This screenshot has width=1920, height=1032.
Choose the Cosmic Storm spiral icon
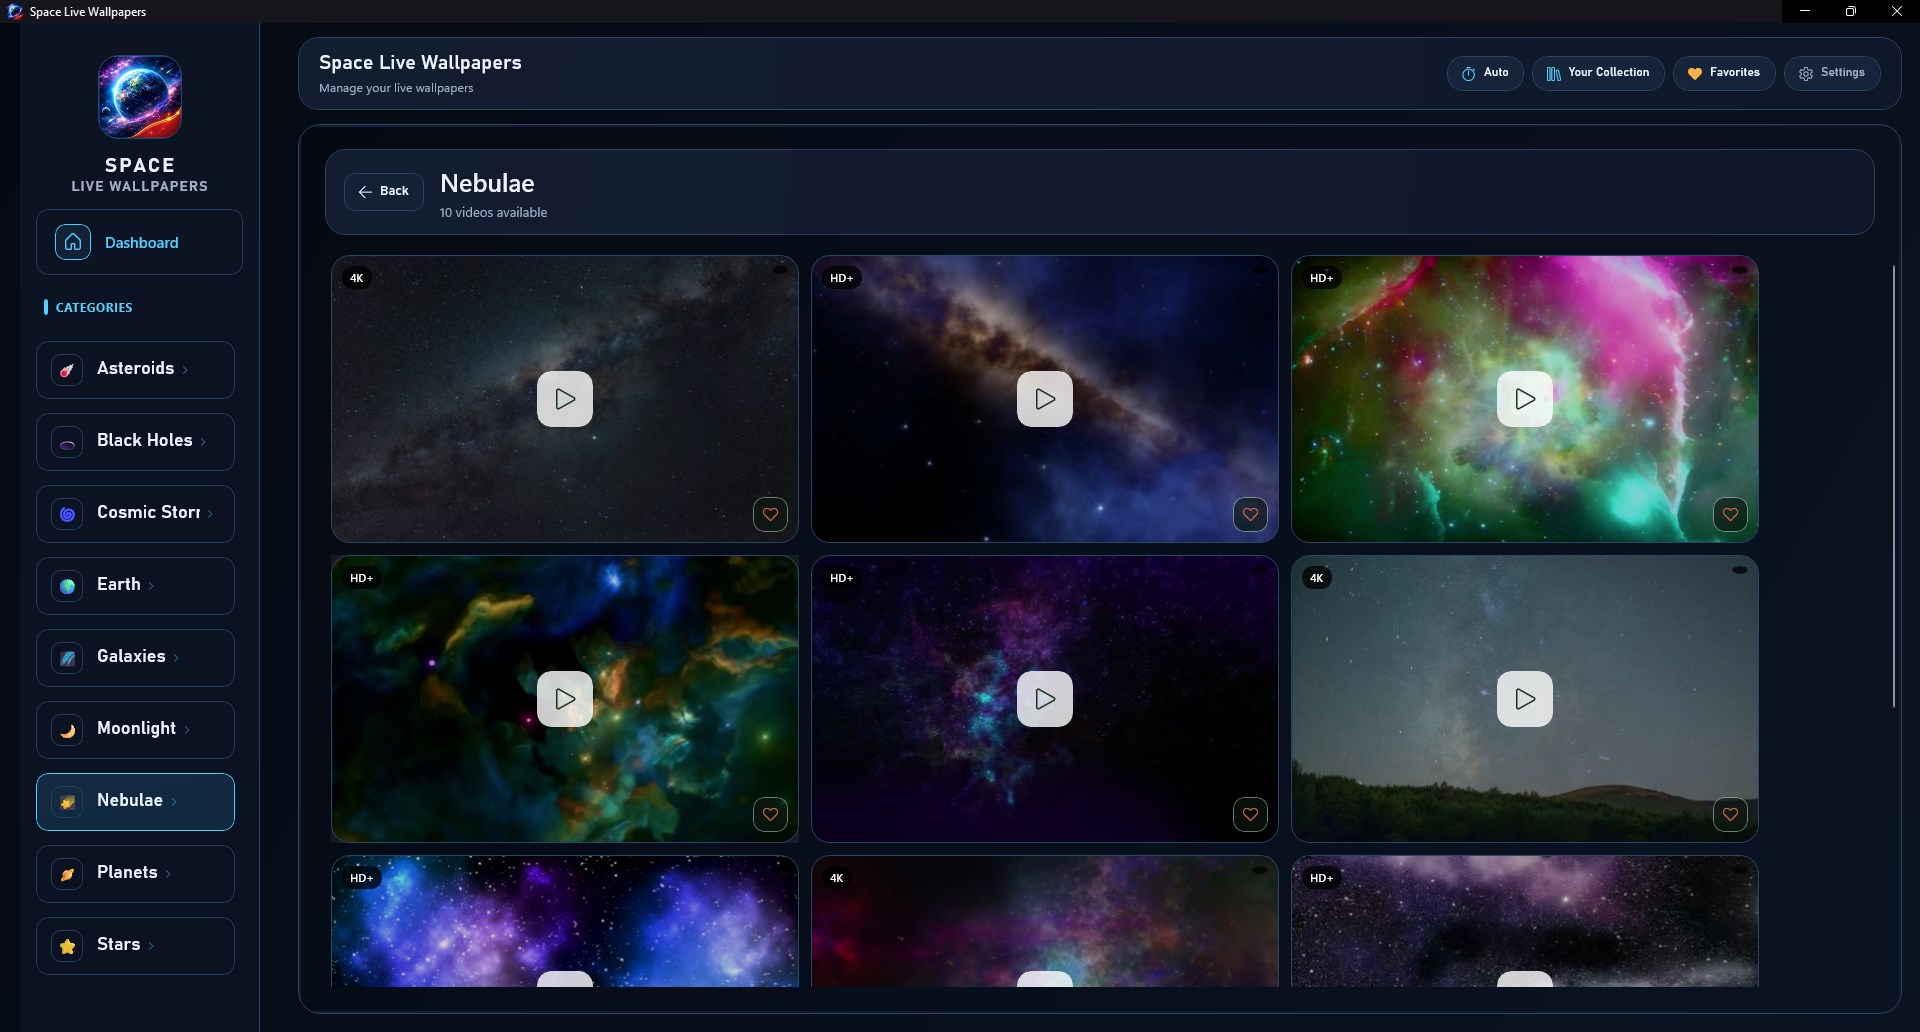click(x=67, y=514)
